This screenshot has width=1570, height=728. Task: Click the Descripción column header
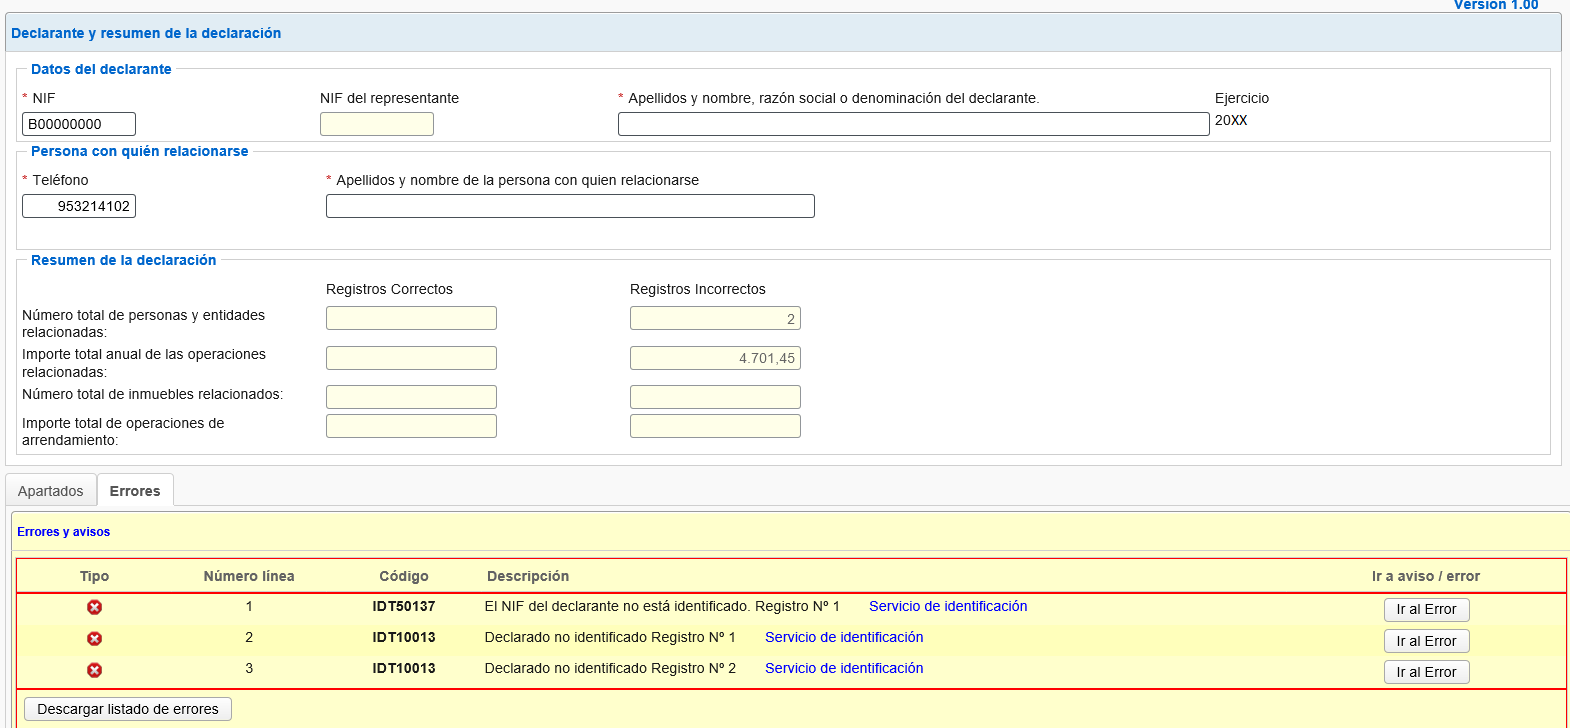(528, 576)
